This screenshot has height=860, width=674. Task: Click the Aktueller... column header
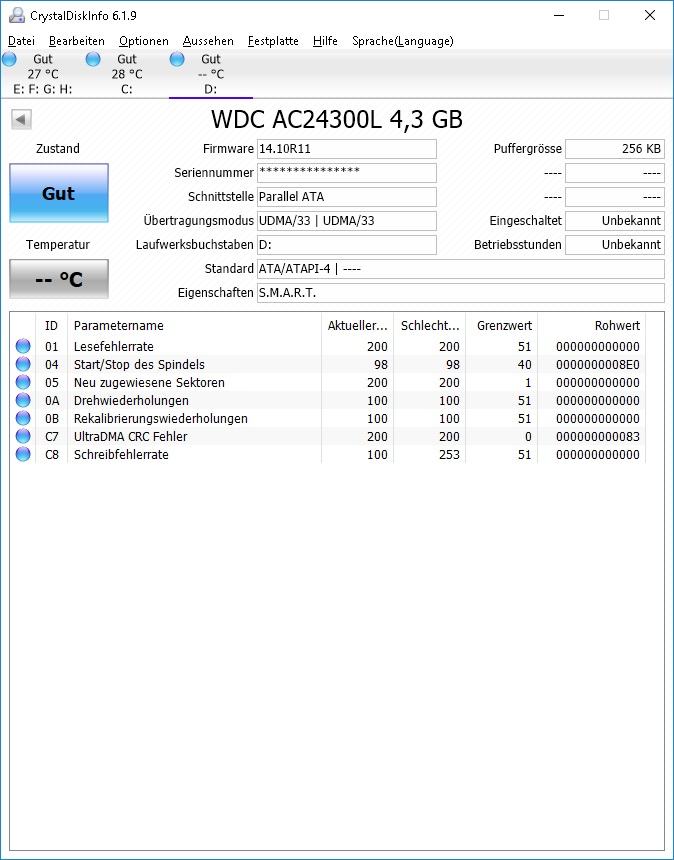tap(358, 326)
